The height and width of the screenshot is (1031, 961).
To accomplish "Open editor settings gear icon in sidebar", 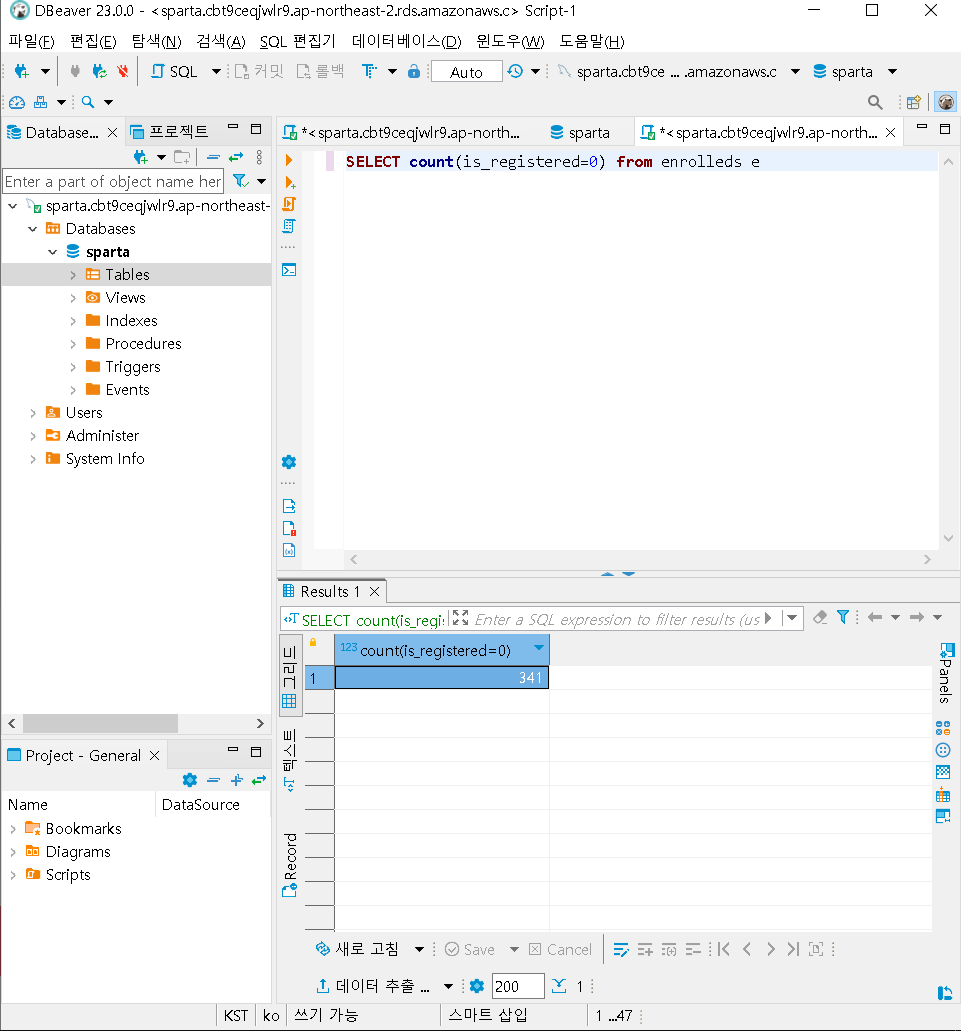I will pos(289,462).
